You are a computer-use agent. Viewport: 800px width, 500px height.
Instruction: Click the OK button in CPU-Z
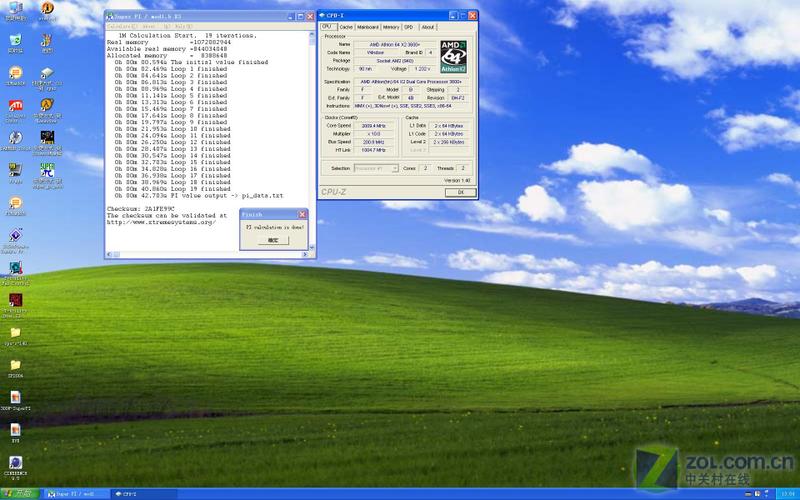click(x=460, y=192)
